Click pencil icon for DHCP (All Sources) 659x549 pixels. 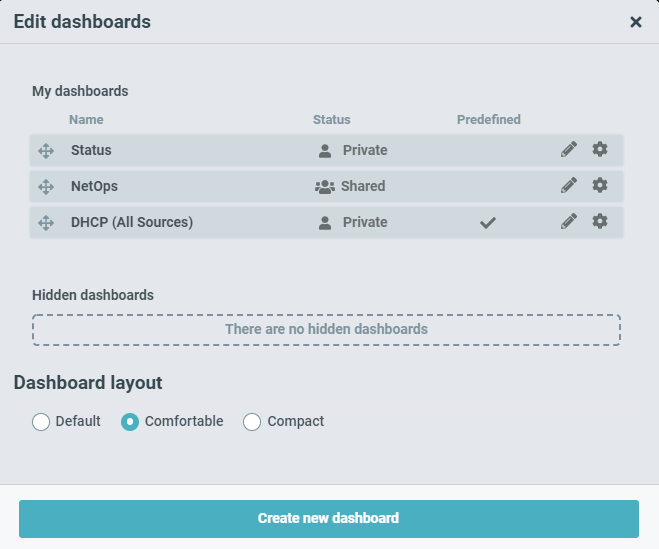569,222
